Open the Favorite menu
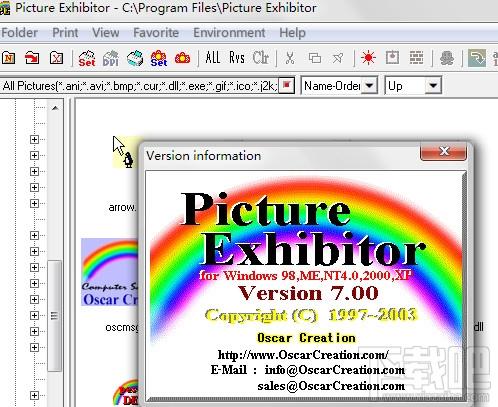 click(156, 33)
